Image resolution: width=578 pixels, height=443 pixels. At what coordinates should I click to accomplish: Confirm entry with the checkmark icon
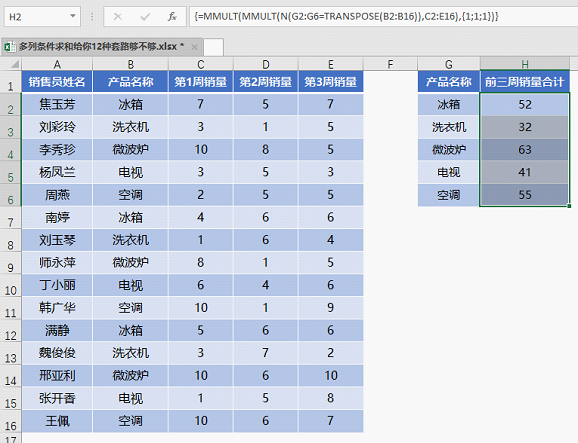pyautogui.click(x=145, y=17)
